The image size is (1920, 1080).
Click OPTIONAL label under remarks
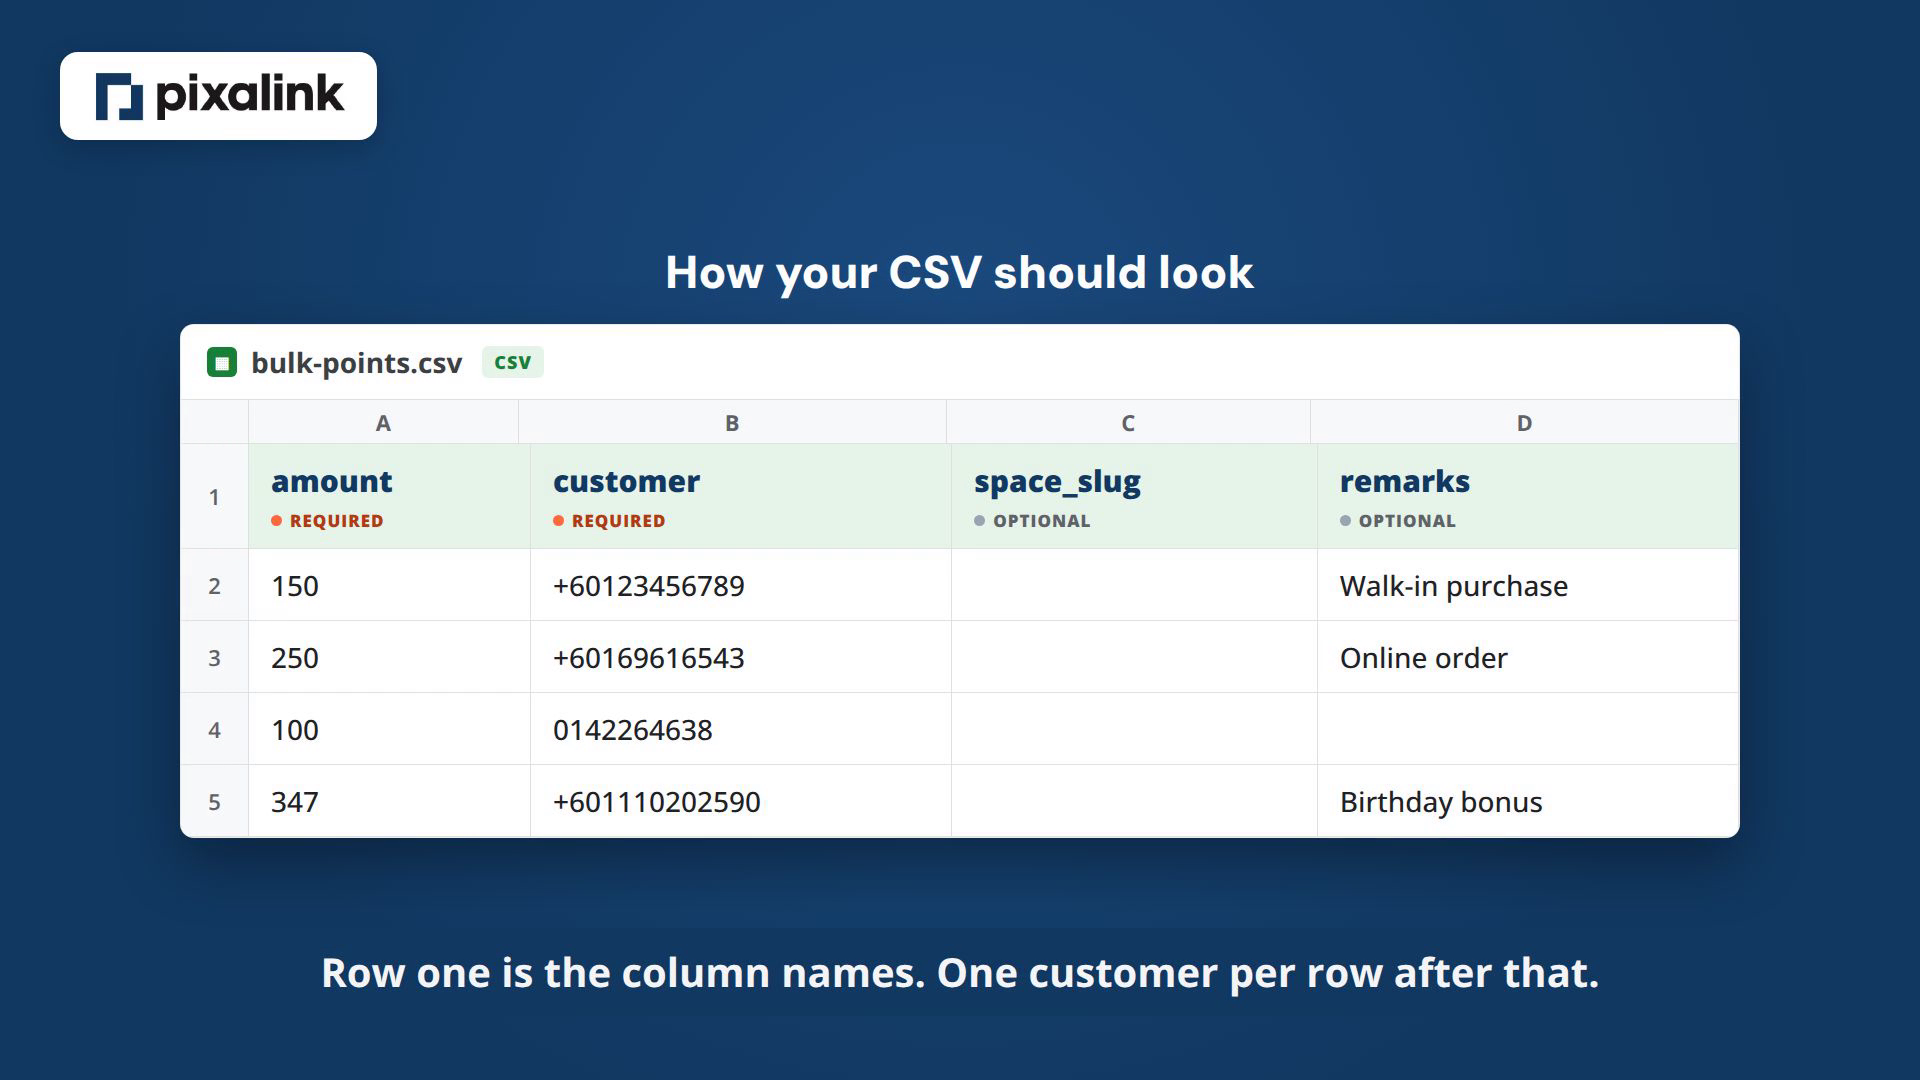coord(1407,521)
